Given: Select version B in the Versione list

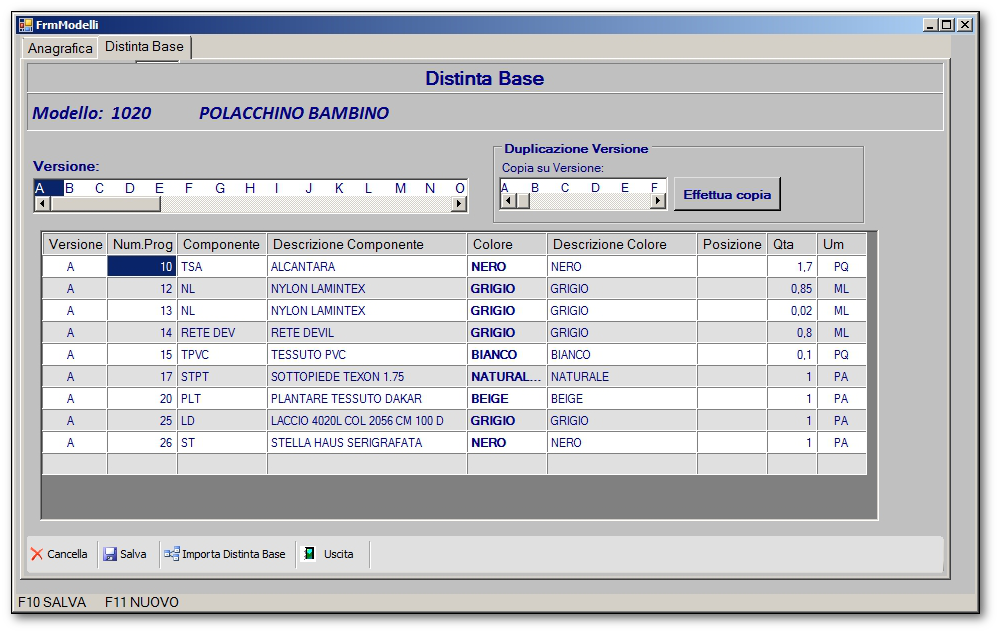Looking at the screenshot, I should [69, 188].
